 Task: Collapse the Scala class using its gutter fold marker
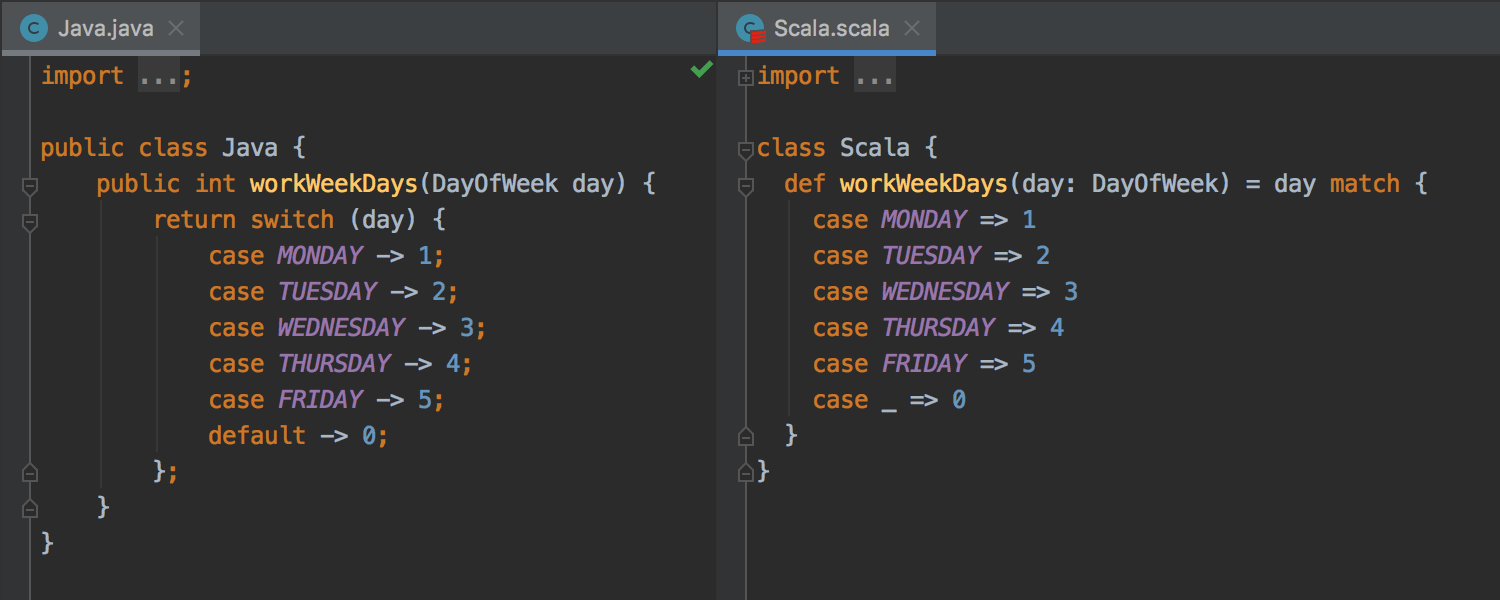pos(744,148)
